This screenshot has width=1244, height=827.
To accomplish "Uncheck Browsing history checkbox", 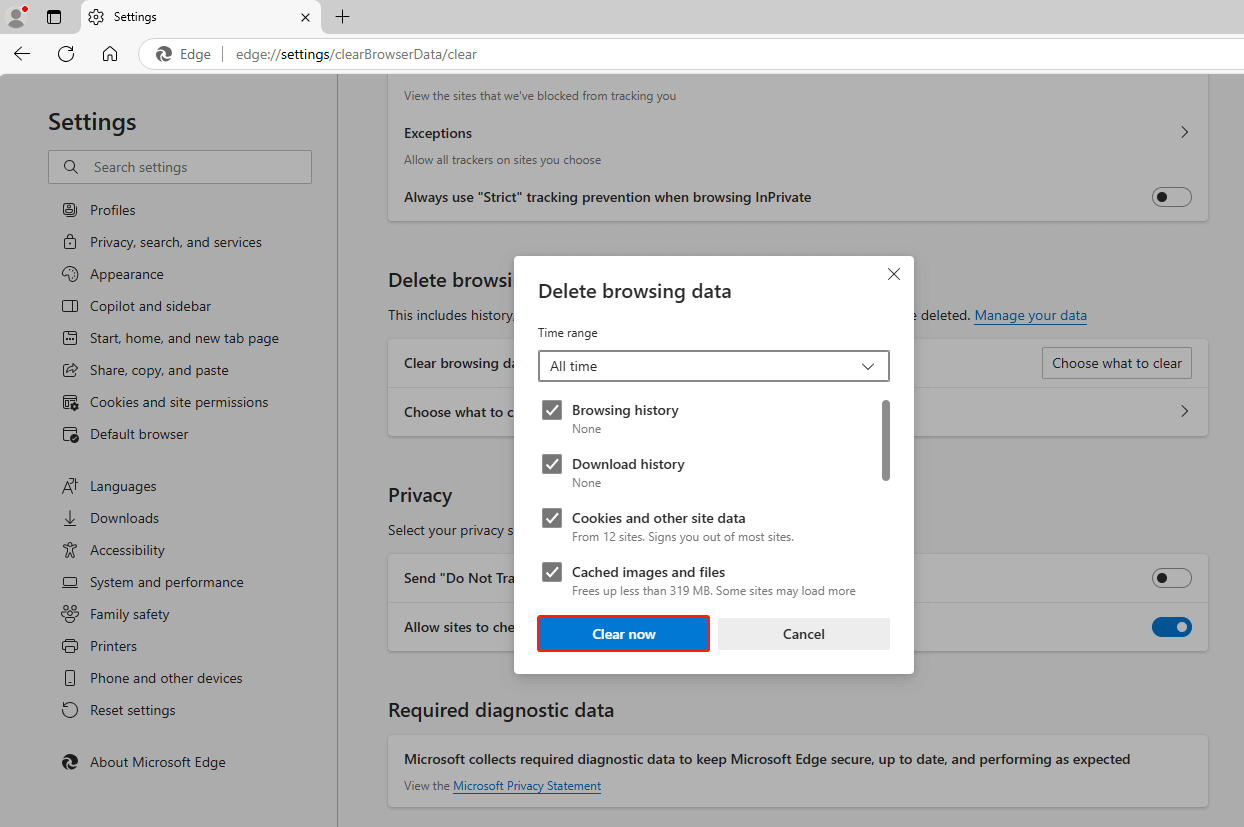I will click(x=552, y=410).
